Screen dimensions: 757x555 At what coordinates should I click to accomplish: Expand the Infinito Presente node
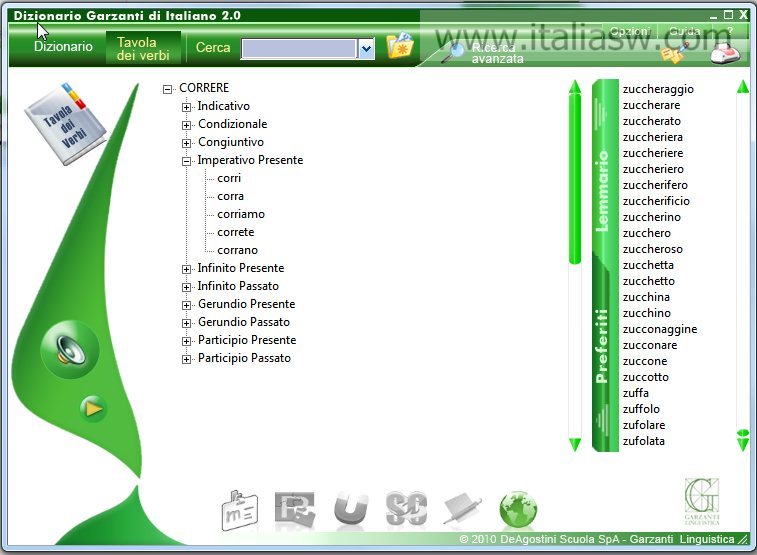tap(186, 269)
